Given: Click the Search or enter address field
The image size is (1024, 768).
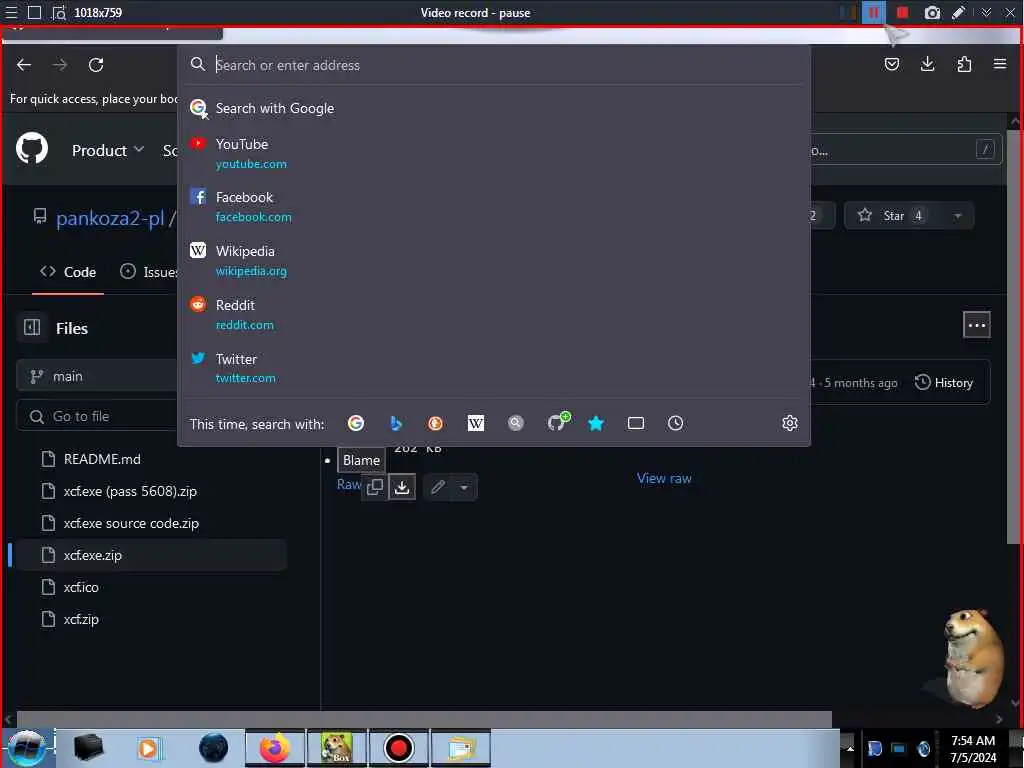Looking at the screenshot, I should [x=496, y=65].
